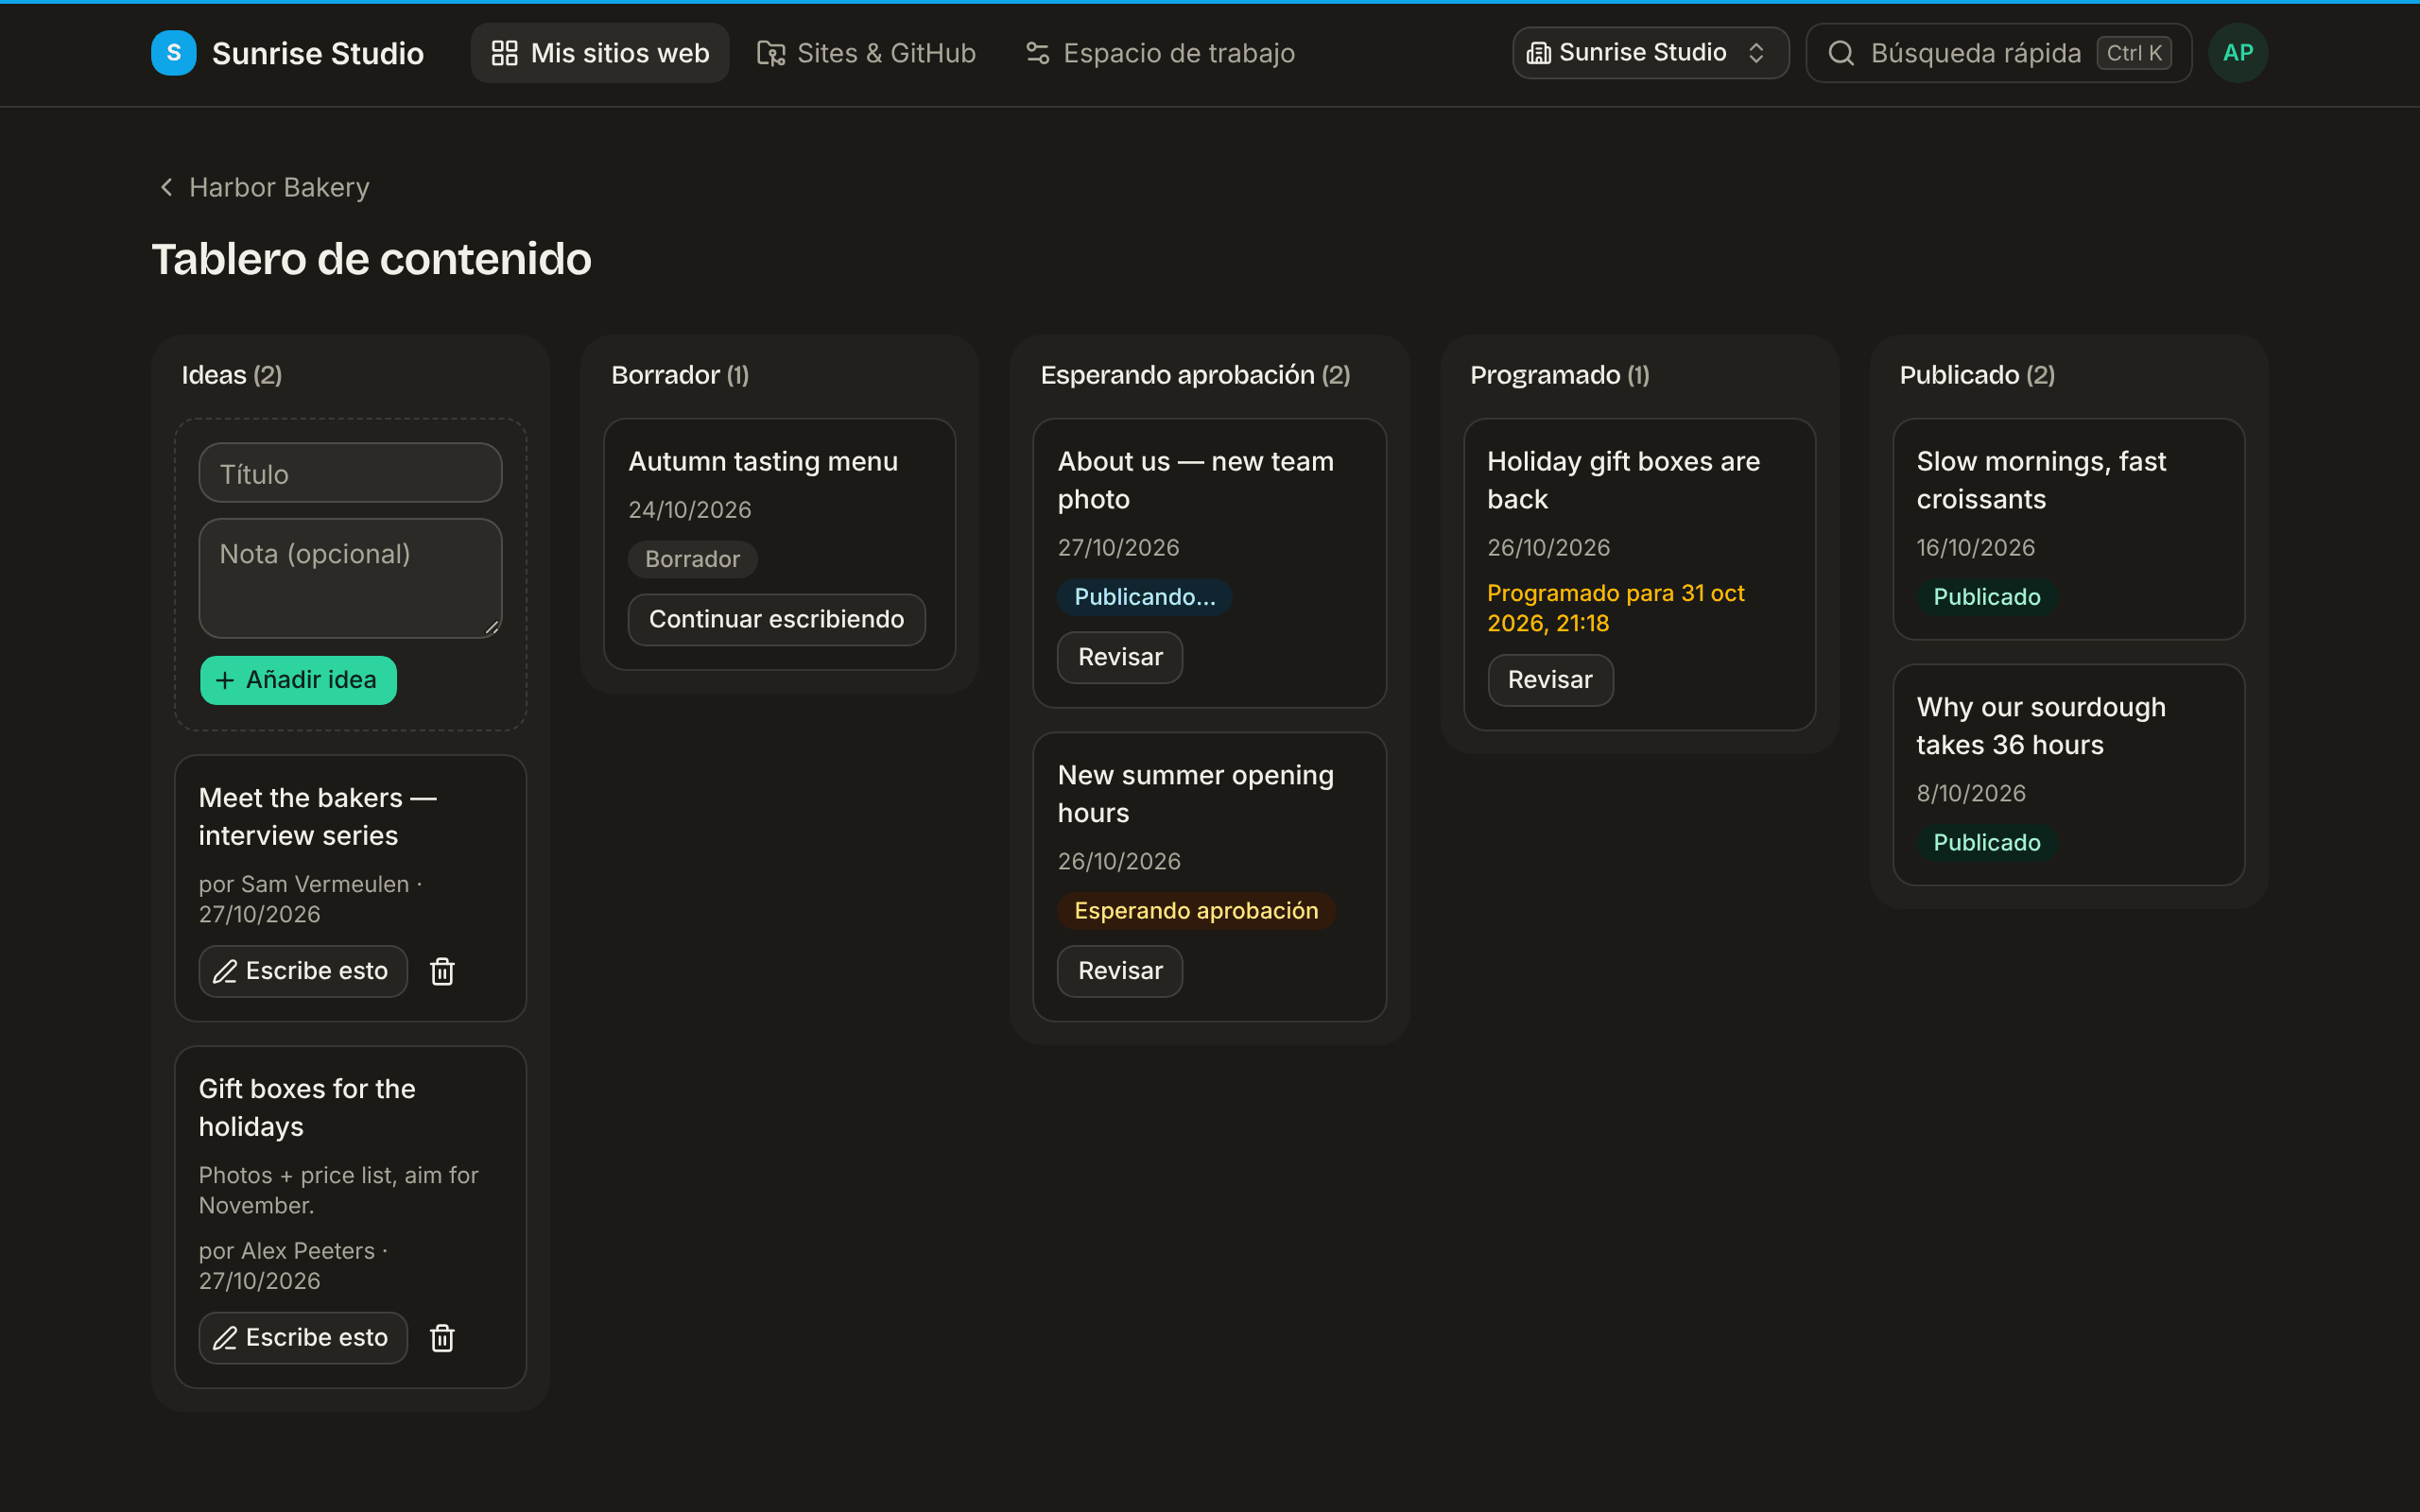Click the Nota (opcional) text area
Image resolution: width=2420 pixels, height=1512 pixels.
(350, 578)
